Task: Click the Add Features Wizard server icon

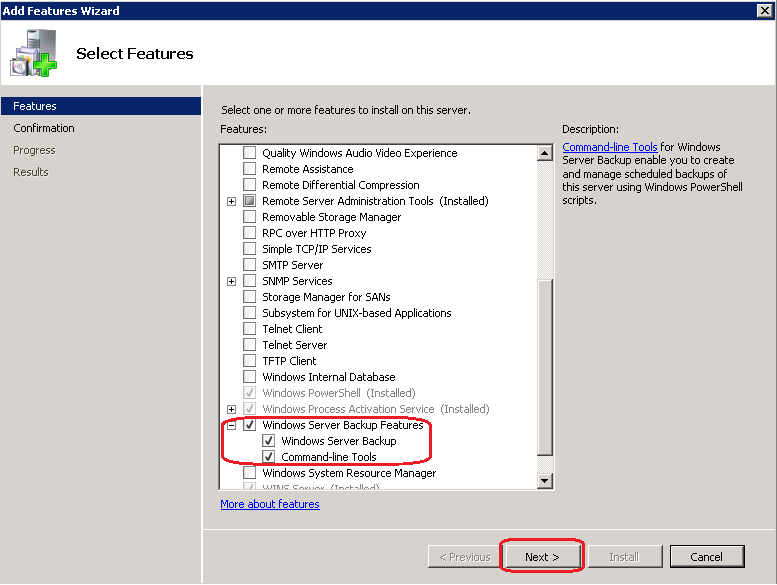Action: click(x=34, y=53)
